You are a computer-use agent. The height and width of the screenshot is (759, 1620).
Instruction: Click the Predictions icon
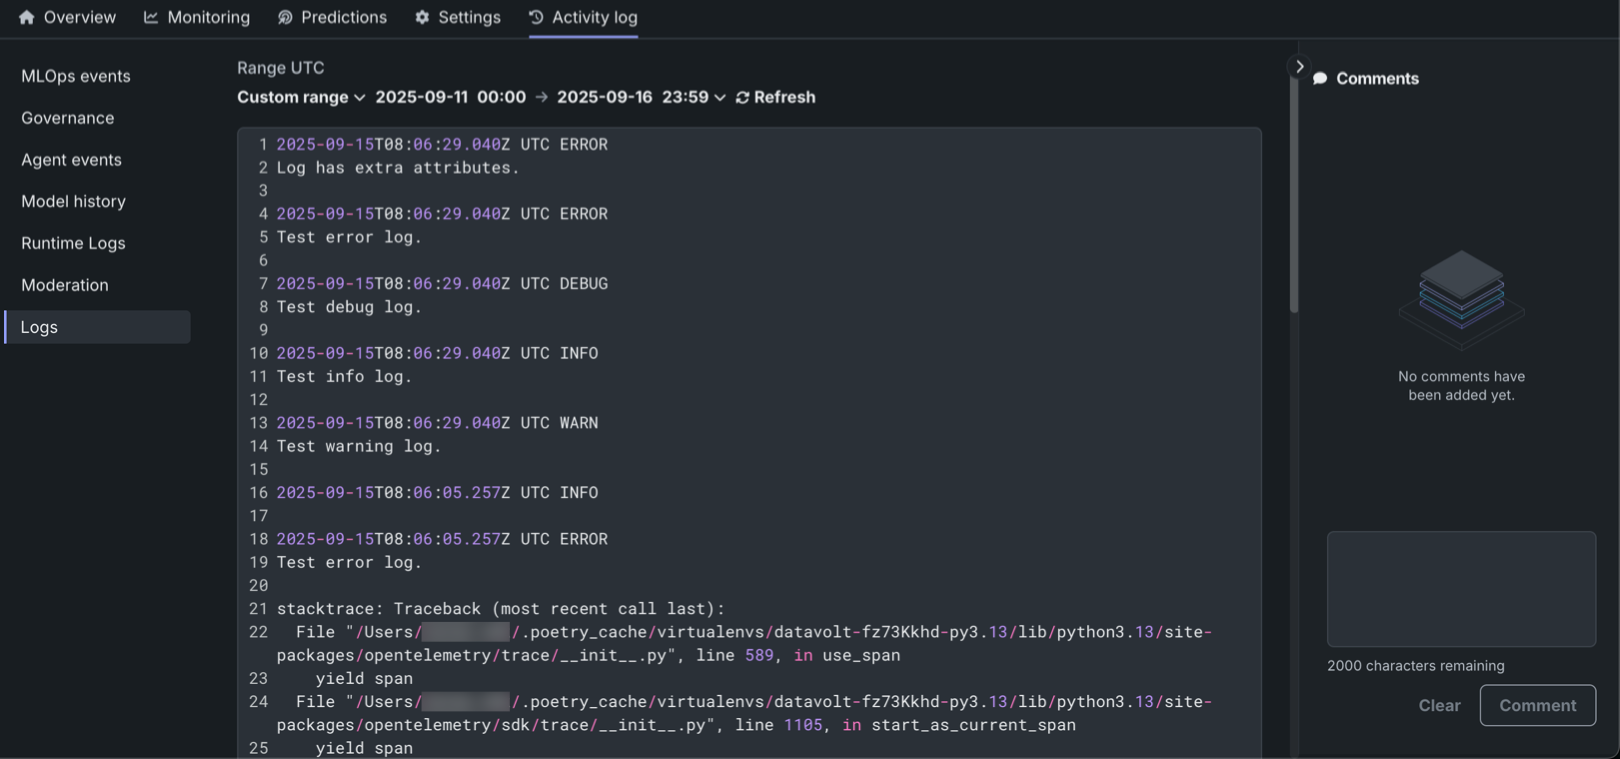coord(285,17)
